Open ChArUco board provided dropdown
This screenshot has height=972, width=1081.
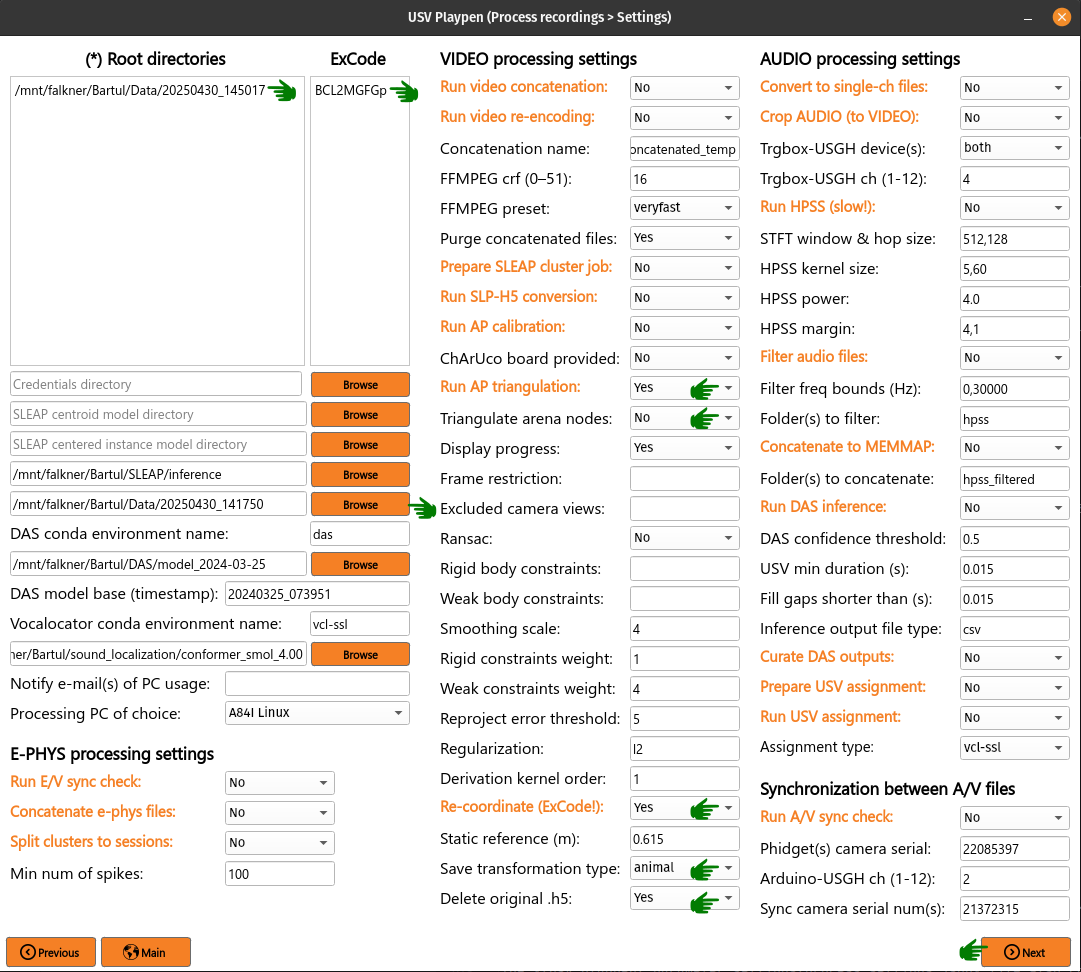click(x=684, y=358)
